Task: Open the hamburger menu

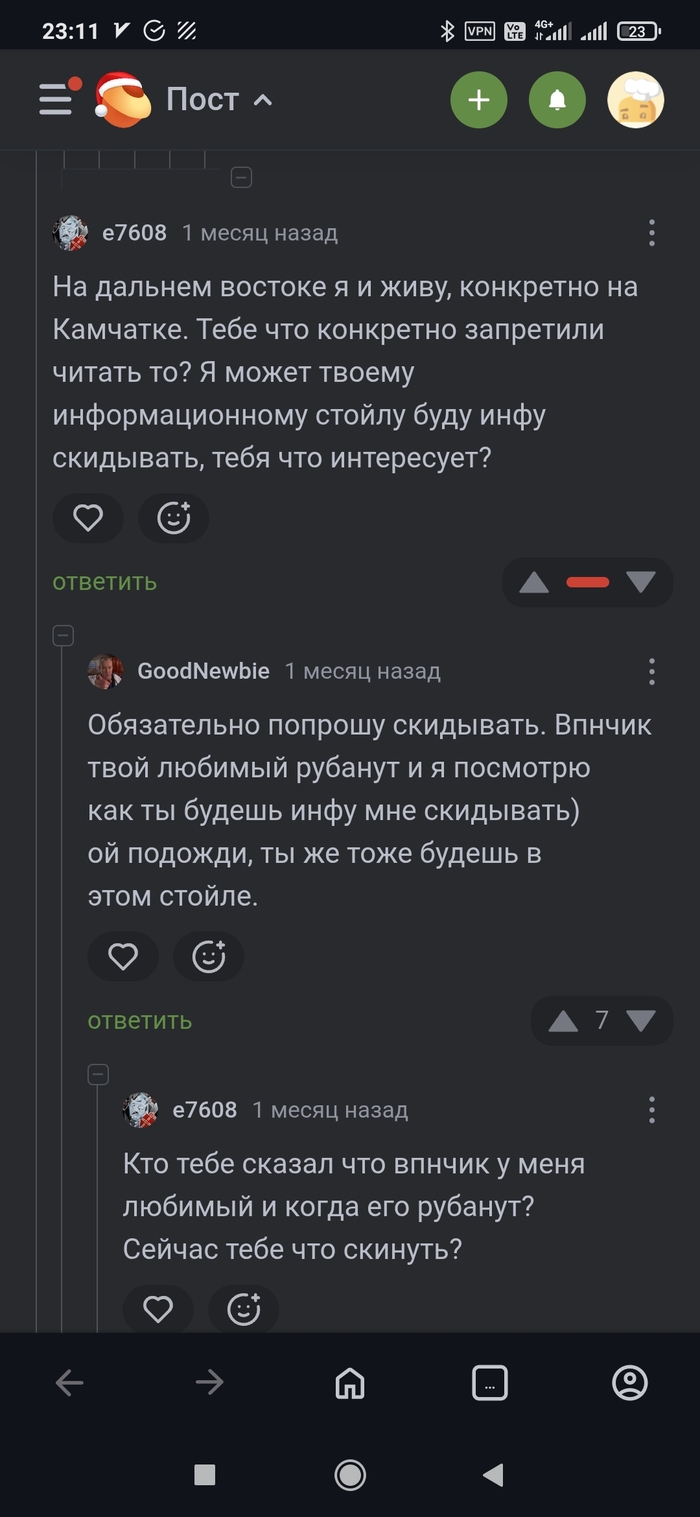Action: [x=57, y=99]
